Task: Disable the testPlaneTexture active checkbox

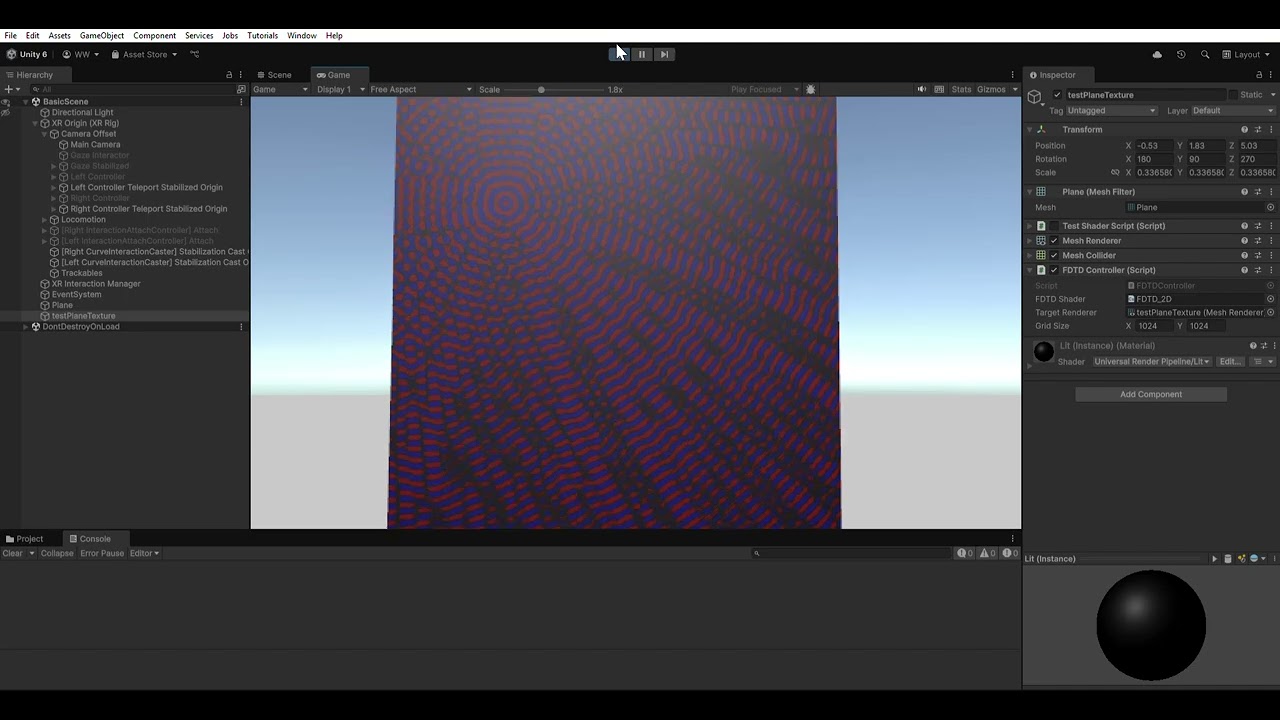Action: [x=1057, y=95]
